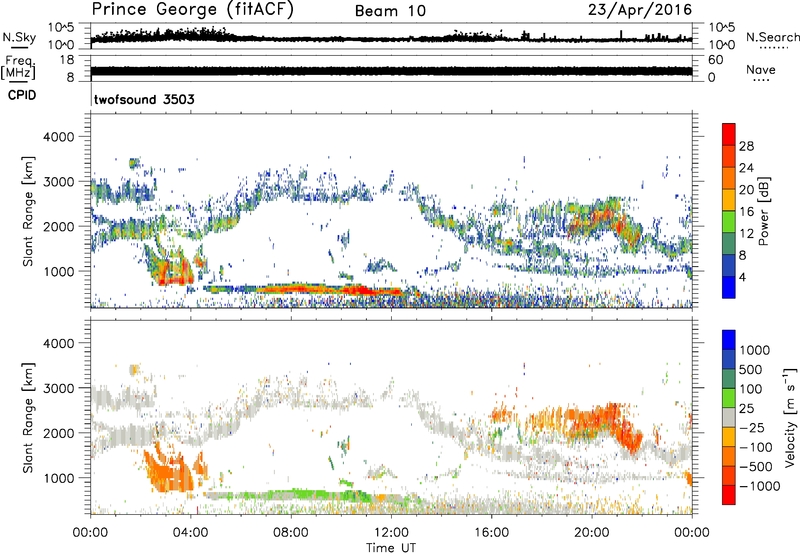Click the 'N.Sky' legend label
Viewport: 800px width, 554px height.
coord(19,37)
